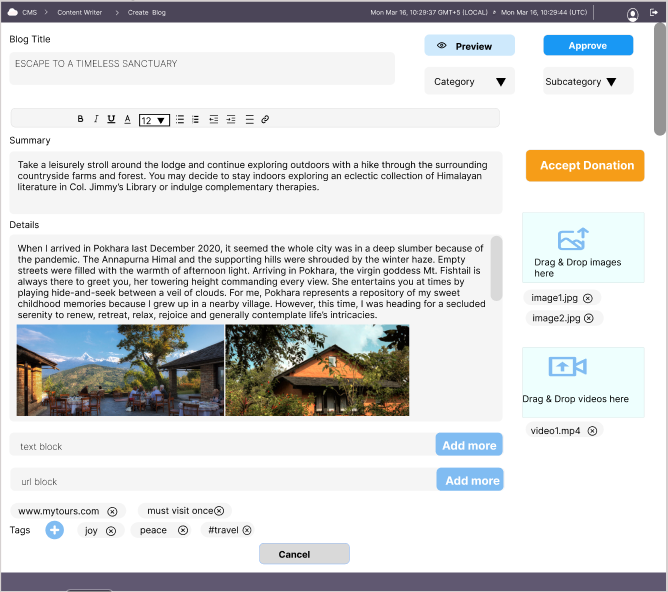Click the Cancel button
Image resolution: width=668 pixels, height=592 pixels.
pyautogui.click(x=304, y=554)
